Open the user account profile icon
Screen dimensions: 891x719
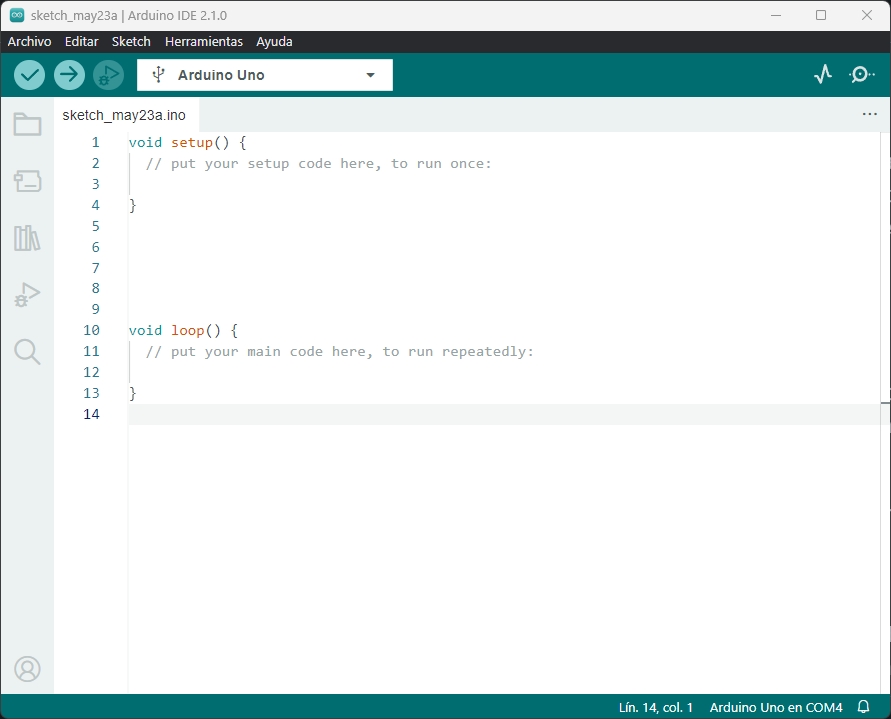pyautogui.click(x=27, y=669)
